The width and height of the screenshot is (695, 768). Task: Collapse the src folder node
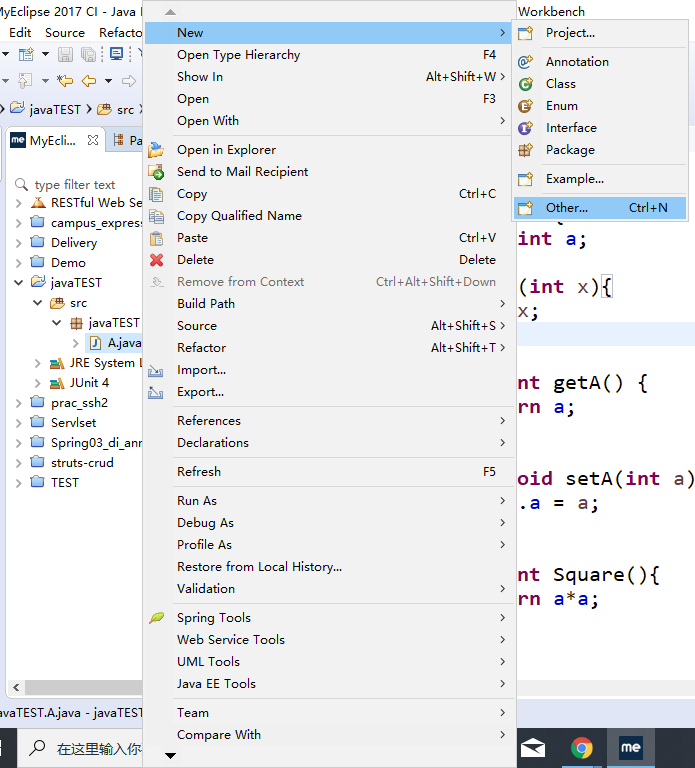[x=38, y=303]
